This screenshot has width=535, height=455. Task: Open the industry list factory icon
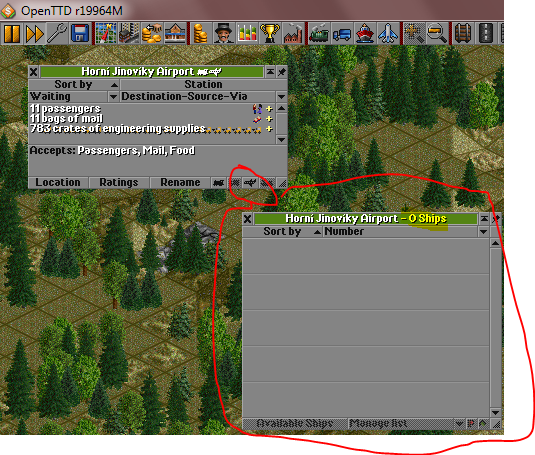[x=293, y=33]
